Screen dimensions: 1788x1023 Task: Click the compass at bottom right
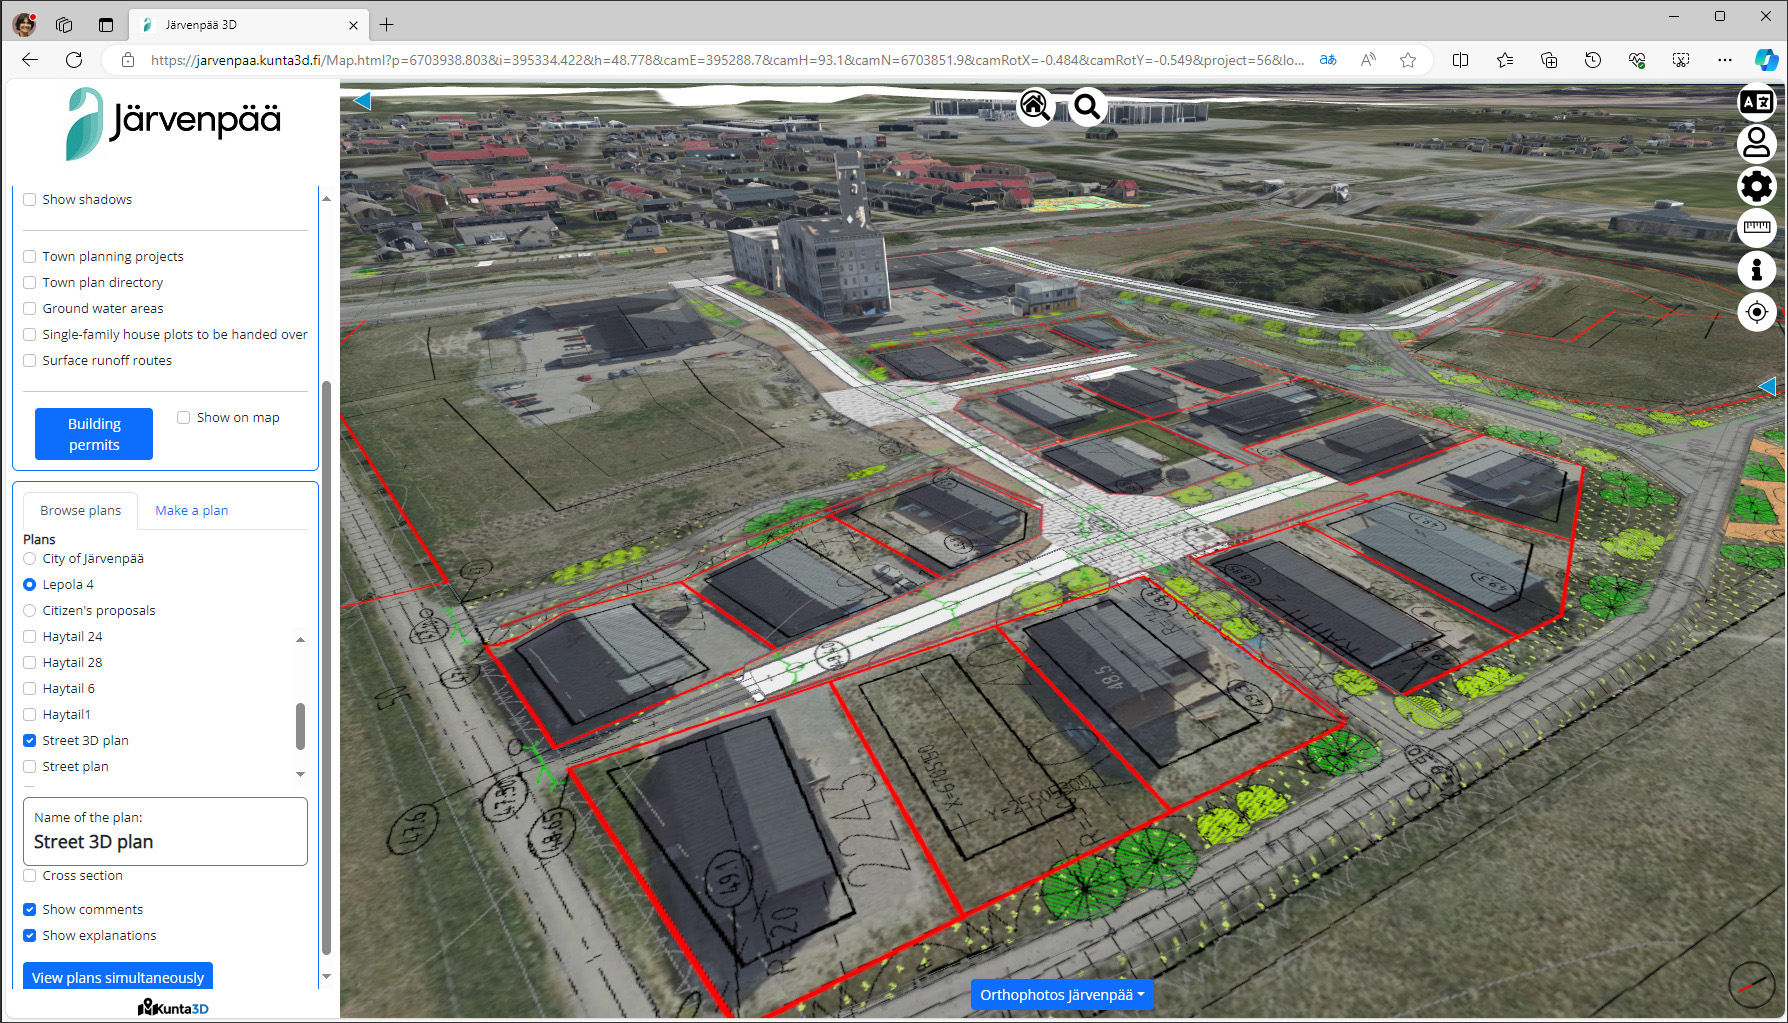pos(1752,984)
